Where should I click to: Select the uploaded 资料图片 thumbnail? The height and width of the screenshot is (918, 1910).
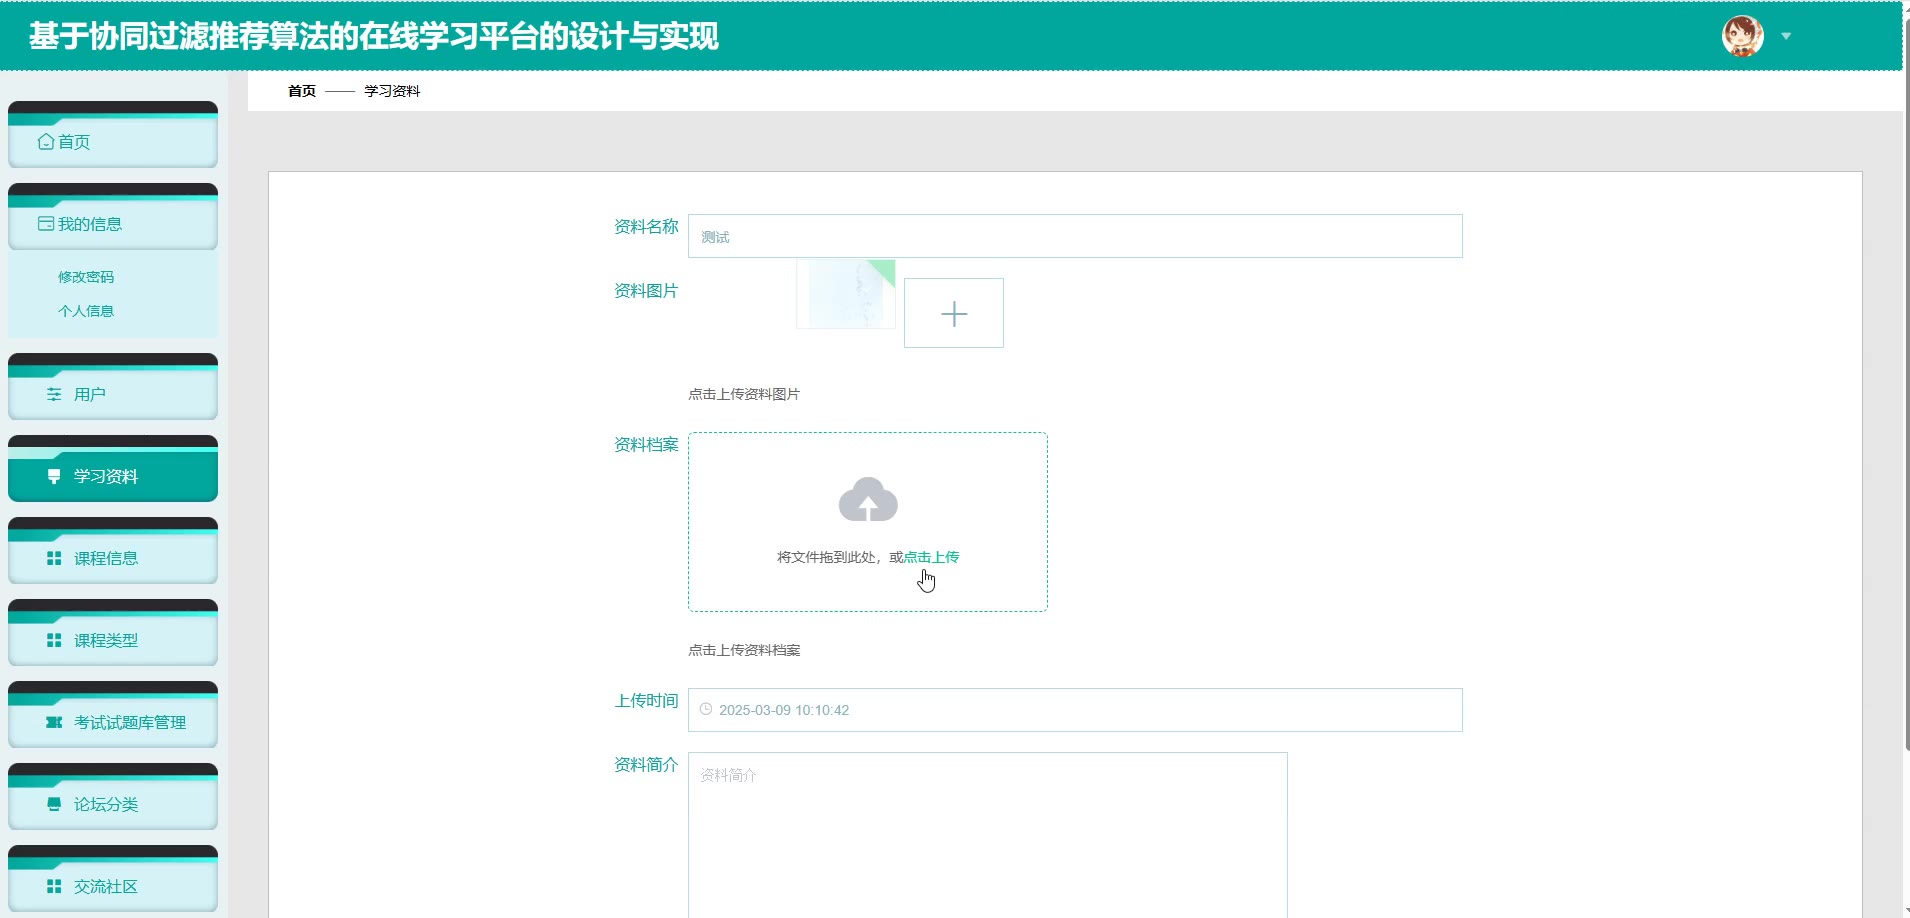click(x=846, y=294)
